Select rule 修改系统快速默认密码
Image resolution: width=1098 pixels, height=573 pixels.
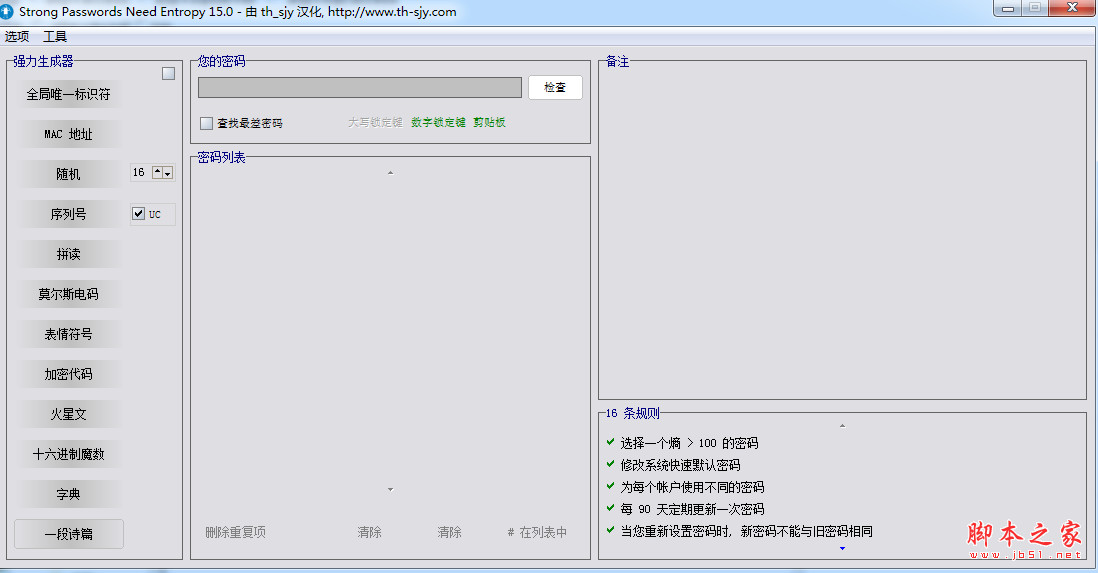pos(680,465)
